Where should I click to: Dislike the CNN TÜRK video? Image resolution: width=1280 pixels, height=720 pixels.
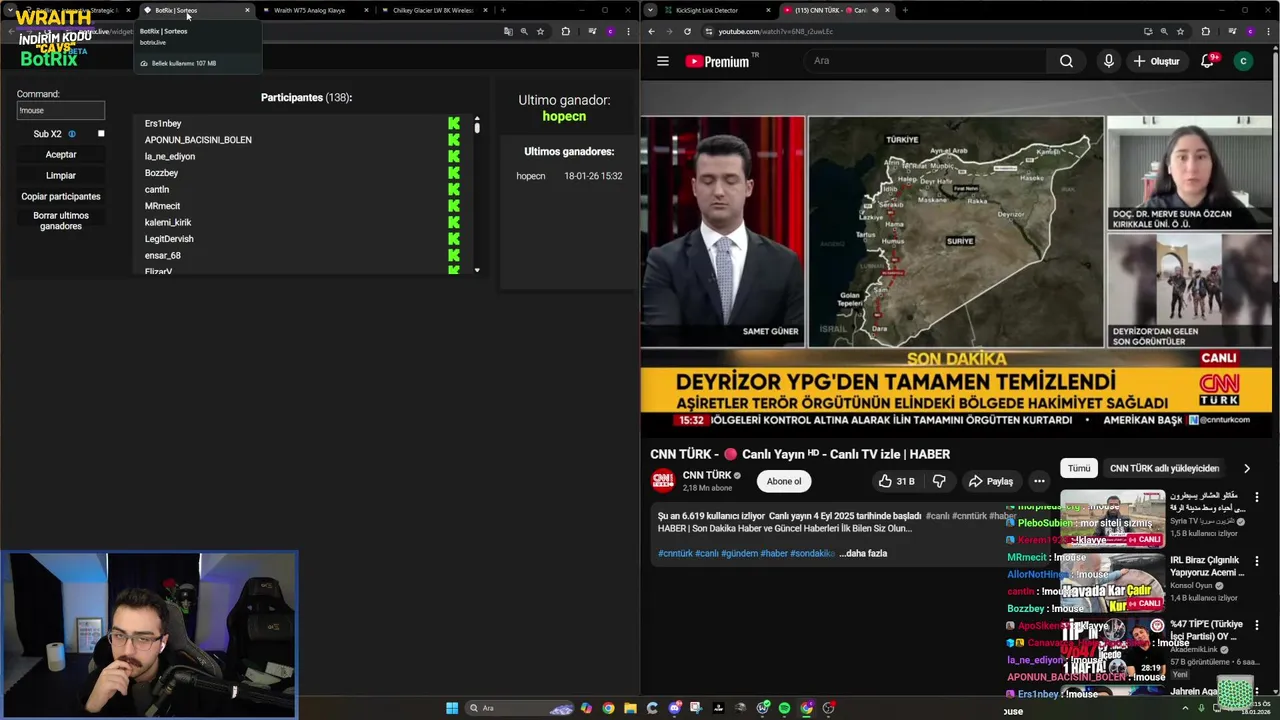[939, 481]
